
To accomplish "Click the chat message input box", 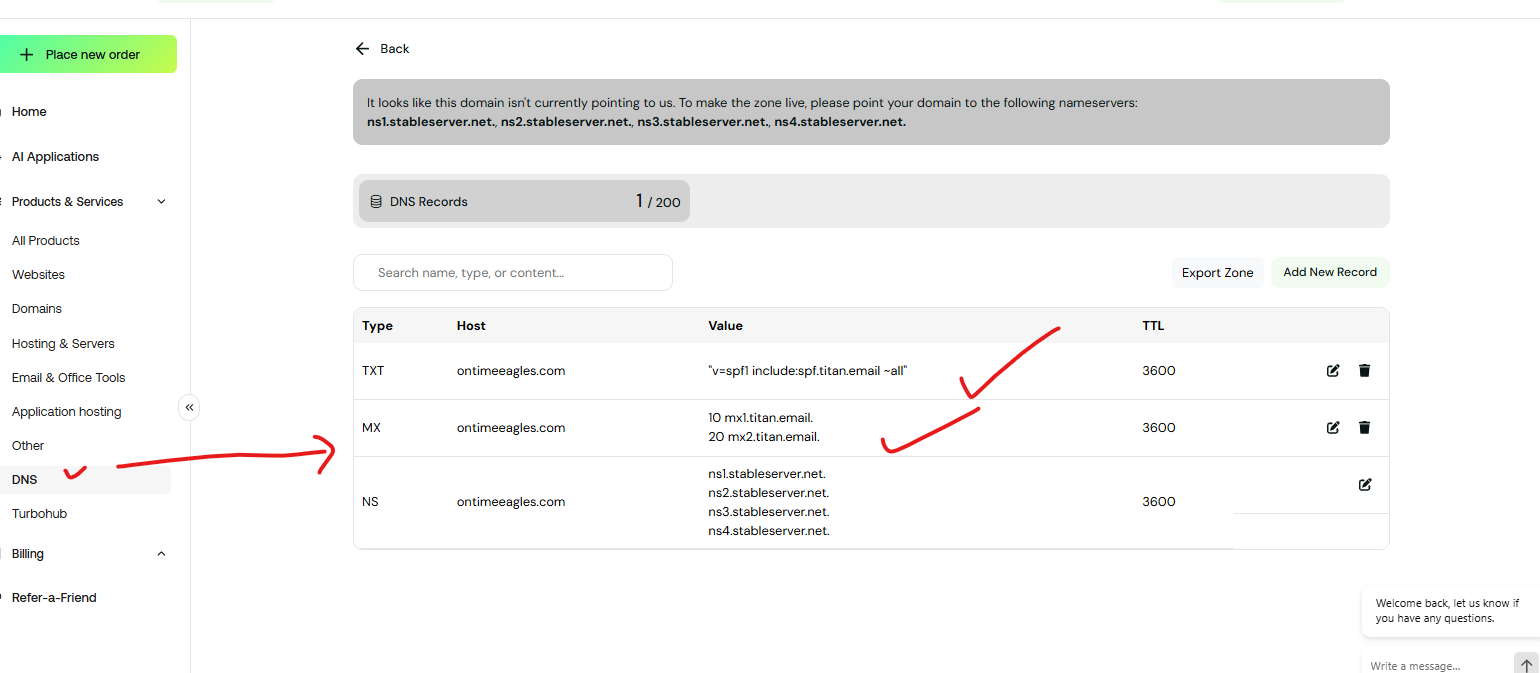I will (x=1435, y=665).
